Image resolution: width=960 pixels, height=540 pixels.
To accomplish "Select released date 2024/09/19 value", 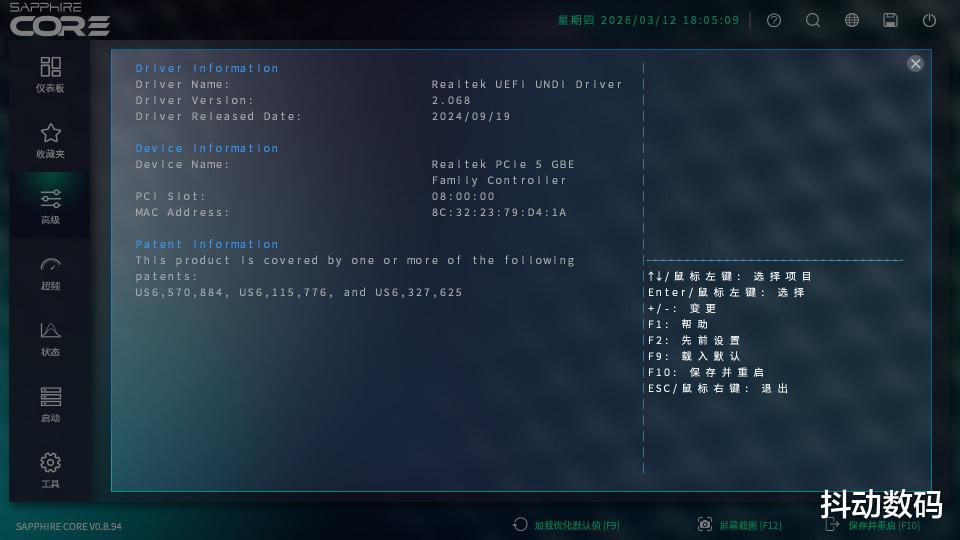I will click(471, 116).
